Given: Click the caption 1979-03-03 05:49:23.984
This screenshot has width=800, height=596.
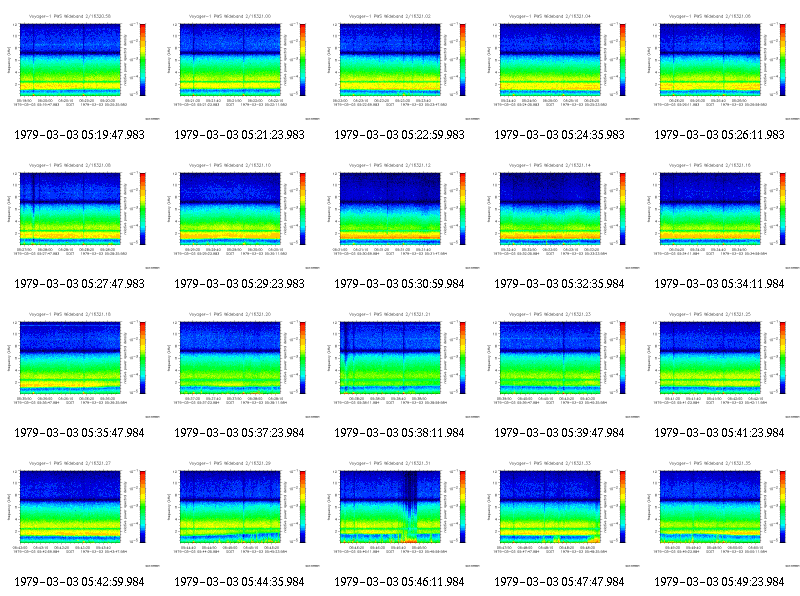Looking at the screenshot, I should point(719,582).
